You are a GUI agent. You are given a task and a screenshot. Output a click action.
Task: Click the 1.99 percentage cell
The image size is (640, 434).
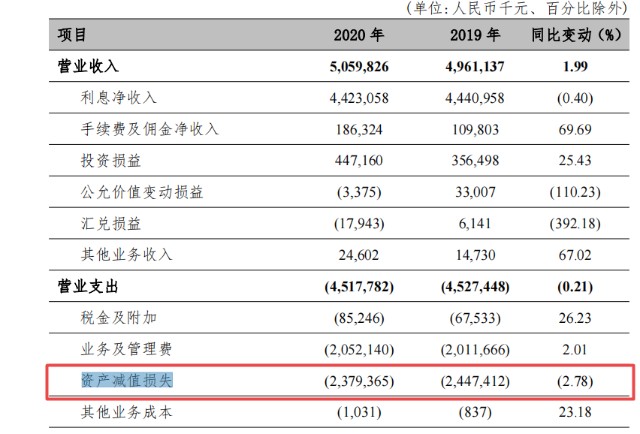(x=575, y=66)
